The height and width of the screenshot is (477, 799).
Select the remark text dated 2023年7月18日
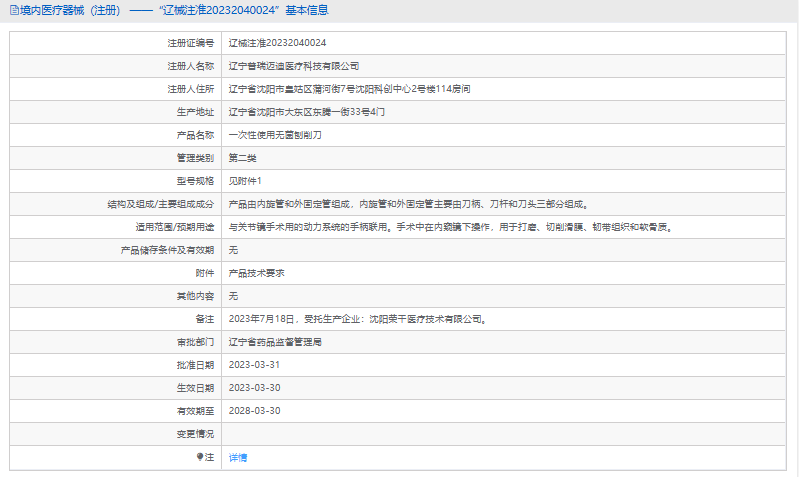[359, 319]
